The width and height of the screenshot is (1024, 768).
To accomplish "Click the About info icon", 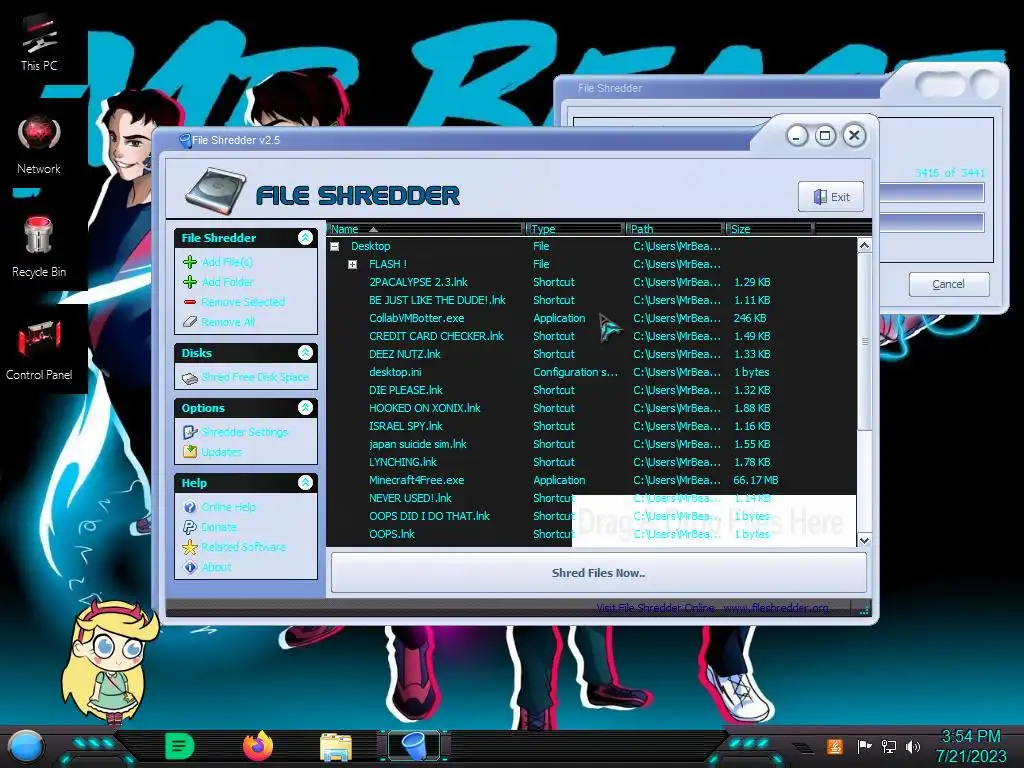I will [x=190, y=568].
